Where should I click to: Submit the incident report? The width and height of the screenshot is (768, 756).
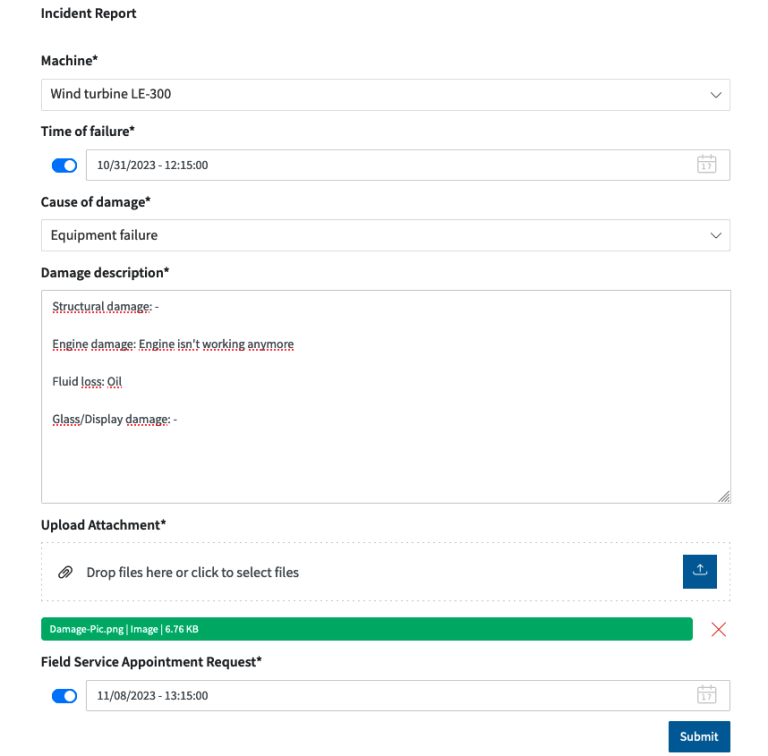(x=699, y=737)
